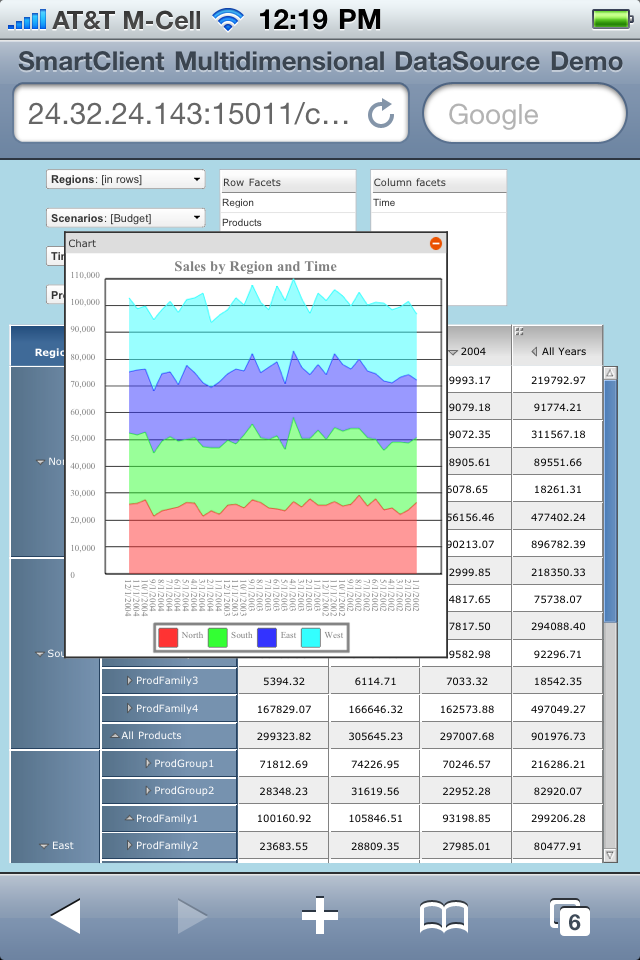
Task: Open the Regions [in rows] dropdown
Action: [x=126, y=179]
